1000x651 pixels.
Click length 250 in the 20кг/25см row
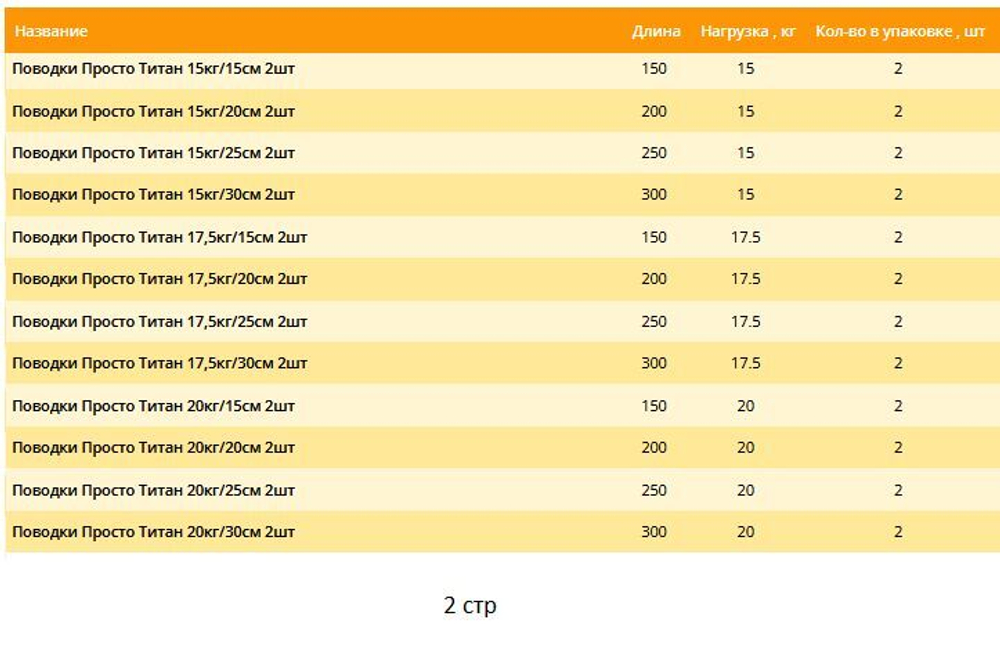pos(654,490)
